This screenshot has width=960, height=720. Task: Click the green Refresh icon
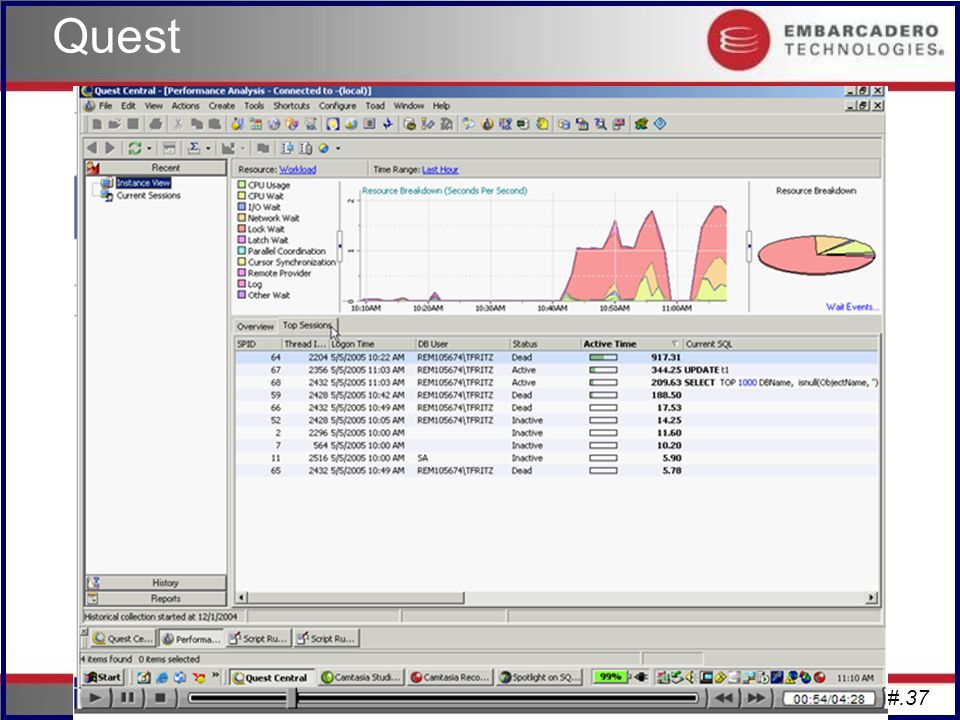pyautogui.click(x=135, y=148)
